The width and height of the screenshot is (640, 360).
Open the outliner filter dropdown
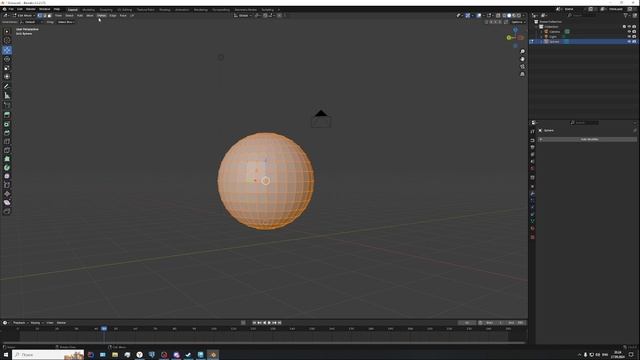[x=627, y=16]
